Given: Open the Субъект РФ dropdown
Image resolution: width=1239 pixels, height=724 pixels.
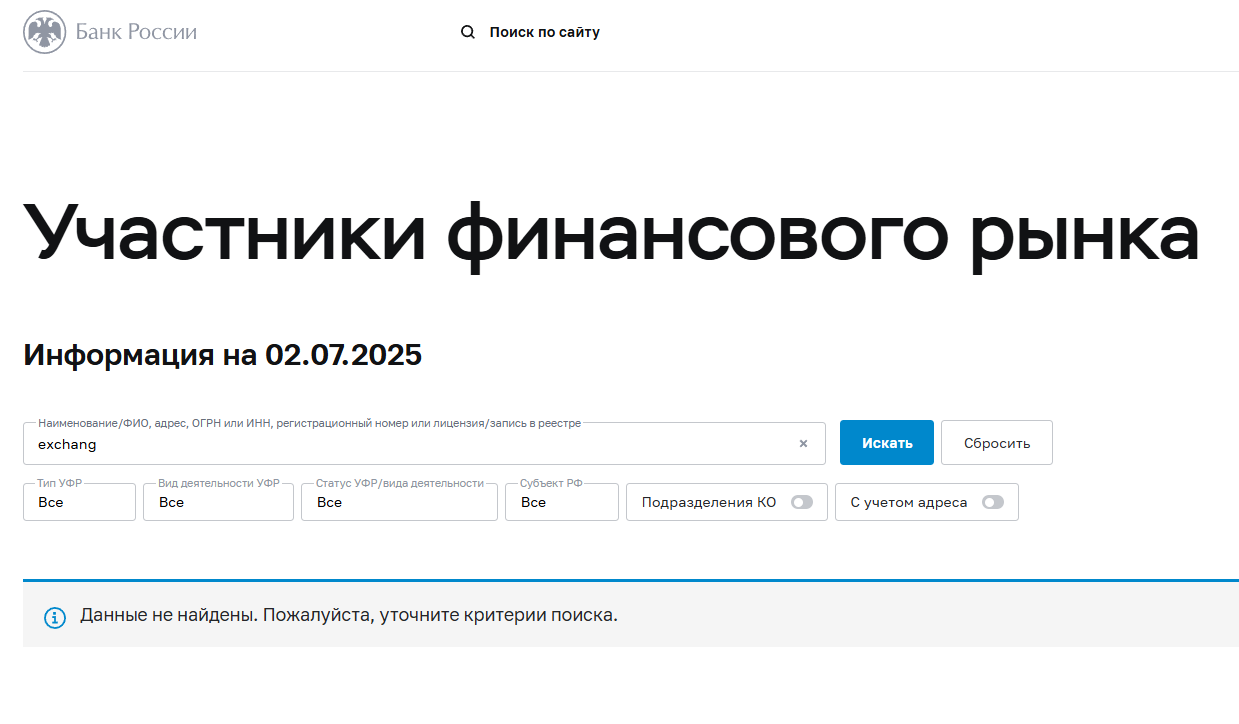Looking at the screenshot, I should (562, 502).
